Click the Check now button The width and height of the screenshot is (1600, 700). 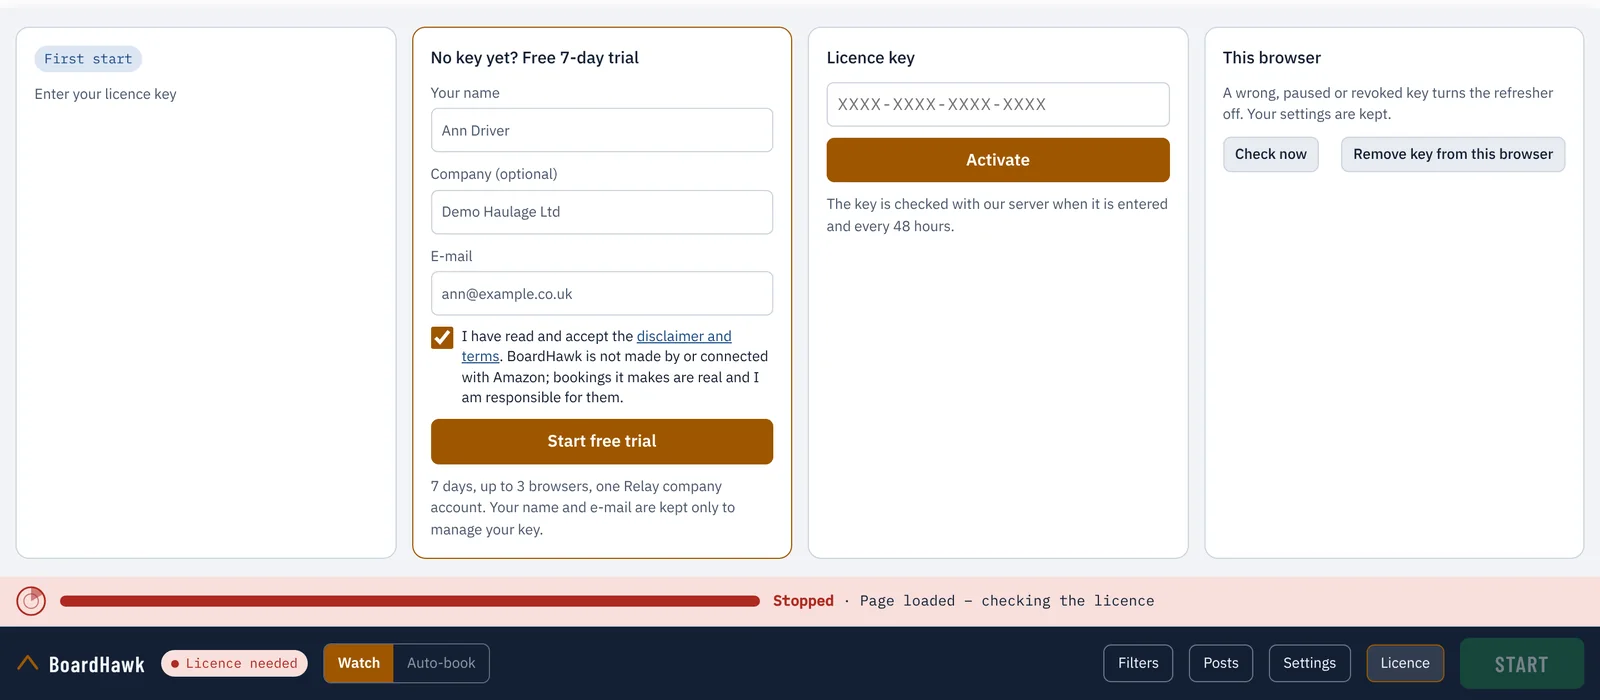pyautogui.click(x=1271, y=154)
